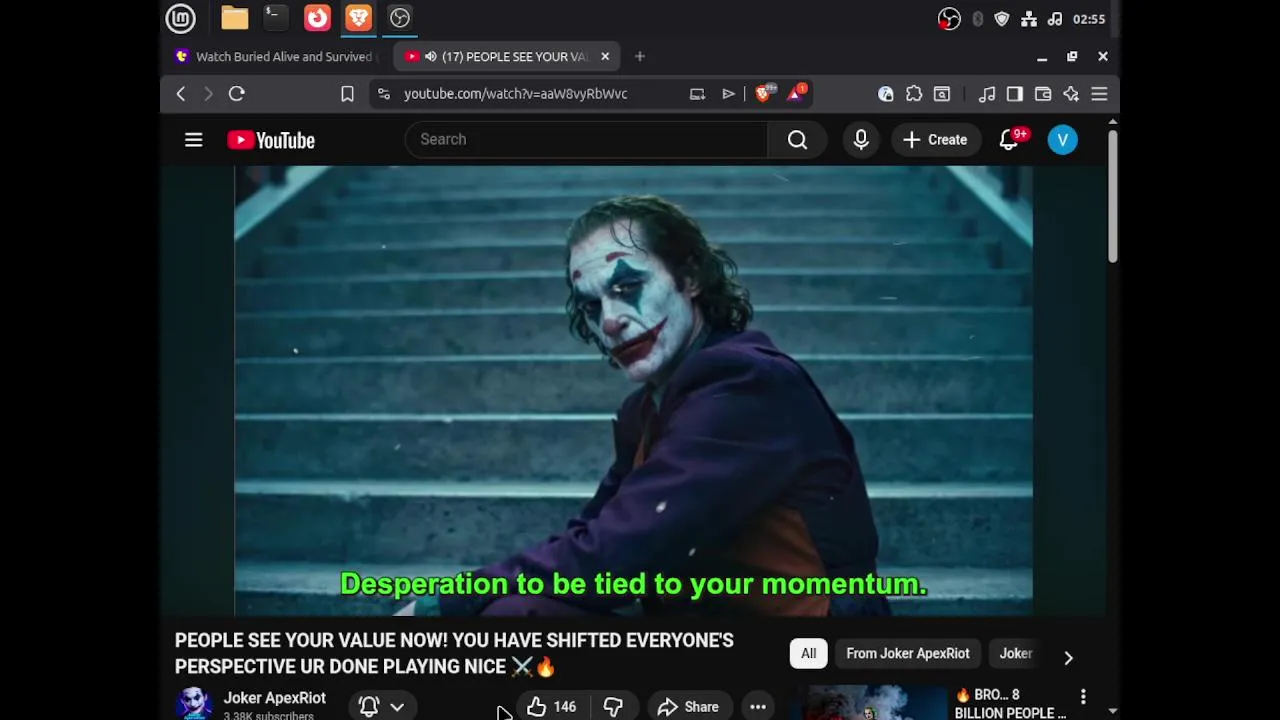Search with your voice microphone
Image resolution: width=1280 pixels, height=720 pixels.
pos(861,140)
